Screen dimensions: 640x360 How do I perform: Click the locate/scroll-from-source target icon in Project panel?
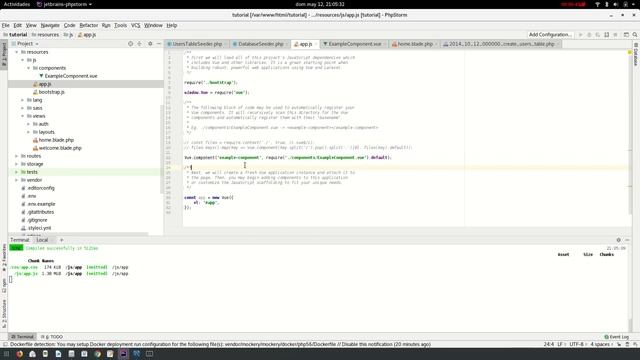pyautogui.click(x=130, y=44)
